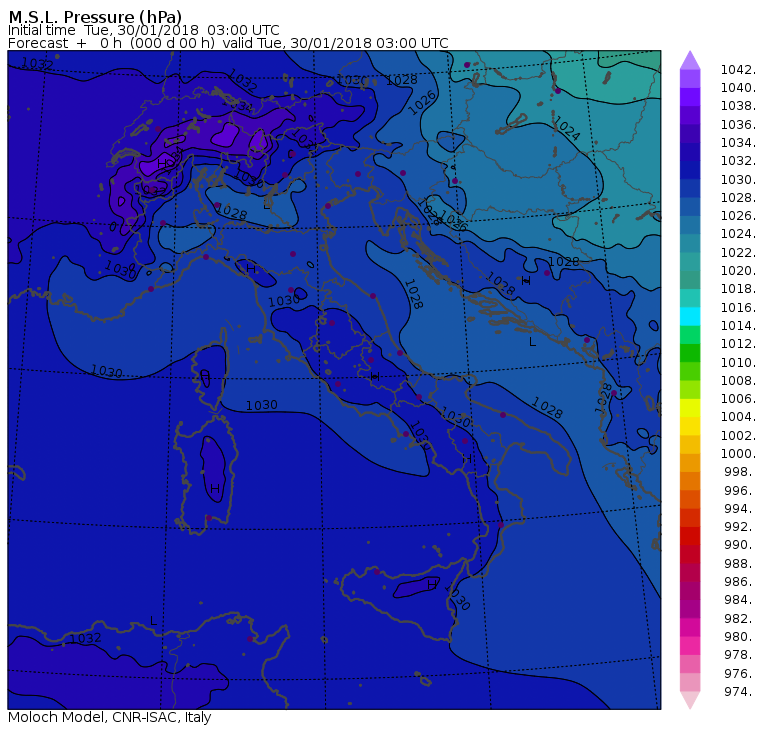Click the 1008. legend value

pyautogui.click(x=738, y=381)
